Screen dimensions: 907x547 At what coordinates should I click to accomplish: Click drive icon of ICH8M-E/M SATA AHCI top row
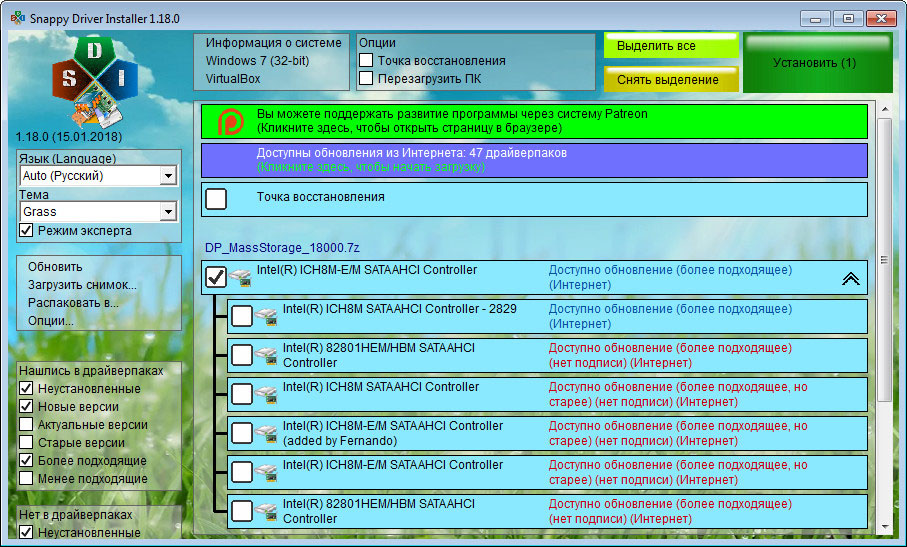tap(240, 278)
